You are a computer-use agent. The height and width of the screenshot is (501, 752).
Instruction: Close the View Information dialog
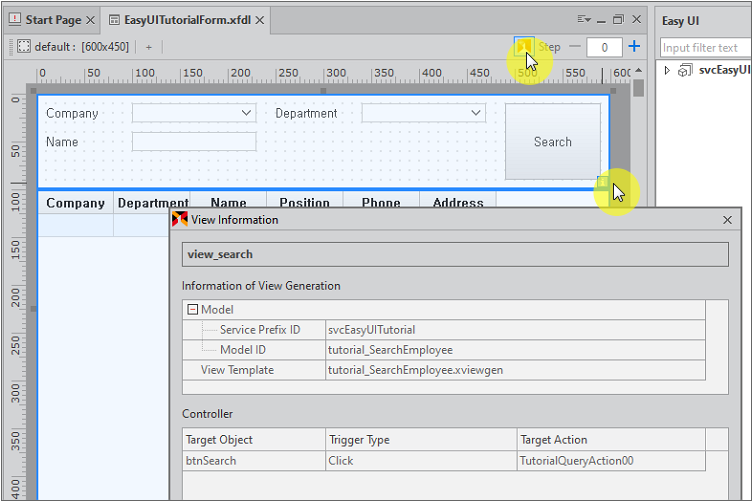(x=727, y=220)
